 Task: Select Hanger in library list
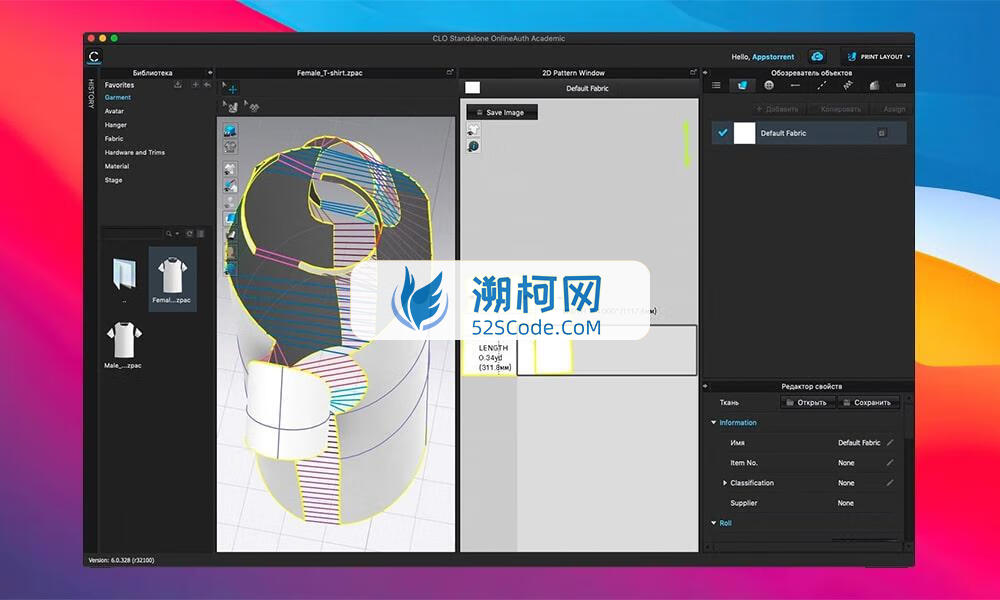tap(115, 125)
